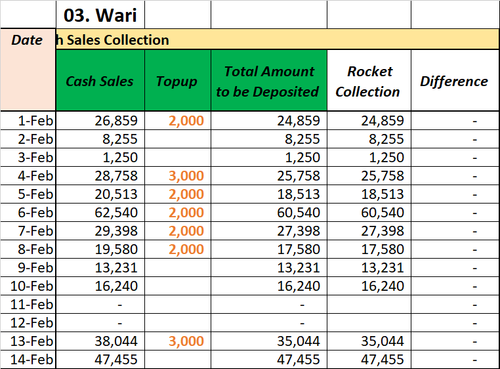Select the 8-Feb topup 2,000 cell
Image resolution: width=500 pixels, height=369 pixels.
click(178, 249)
